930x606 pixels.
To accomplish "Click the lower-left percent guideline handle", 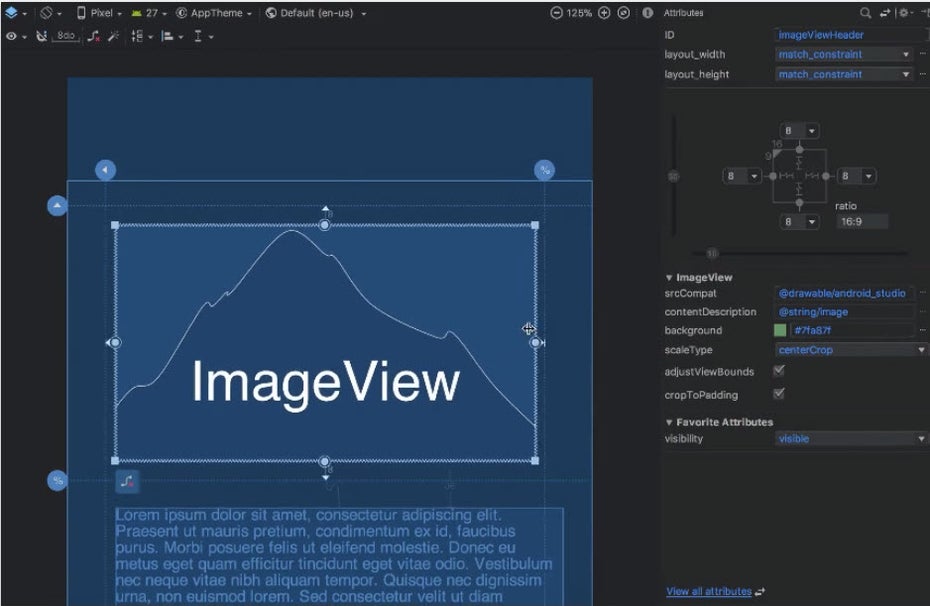I will pyautogui.click(x=57, y=480).
